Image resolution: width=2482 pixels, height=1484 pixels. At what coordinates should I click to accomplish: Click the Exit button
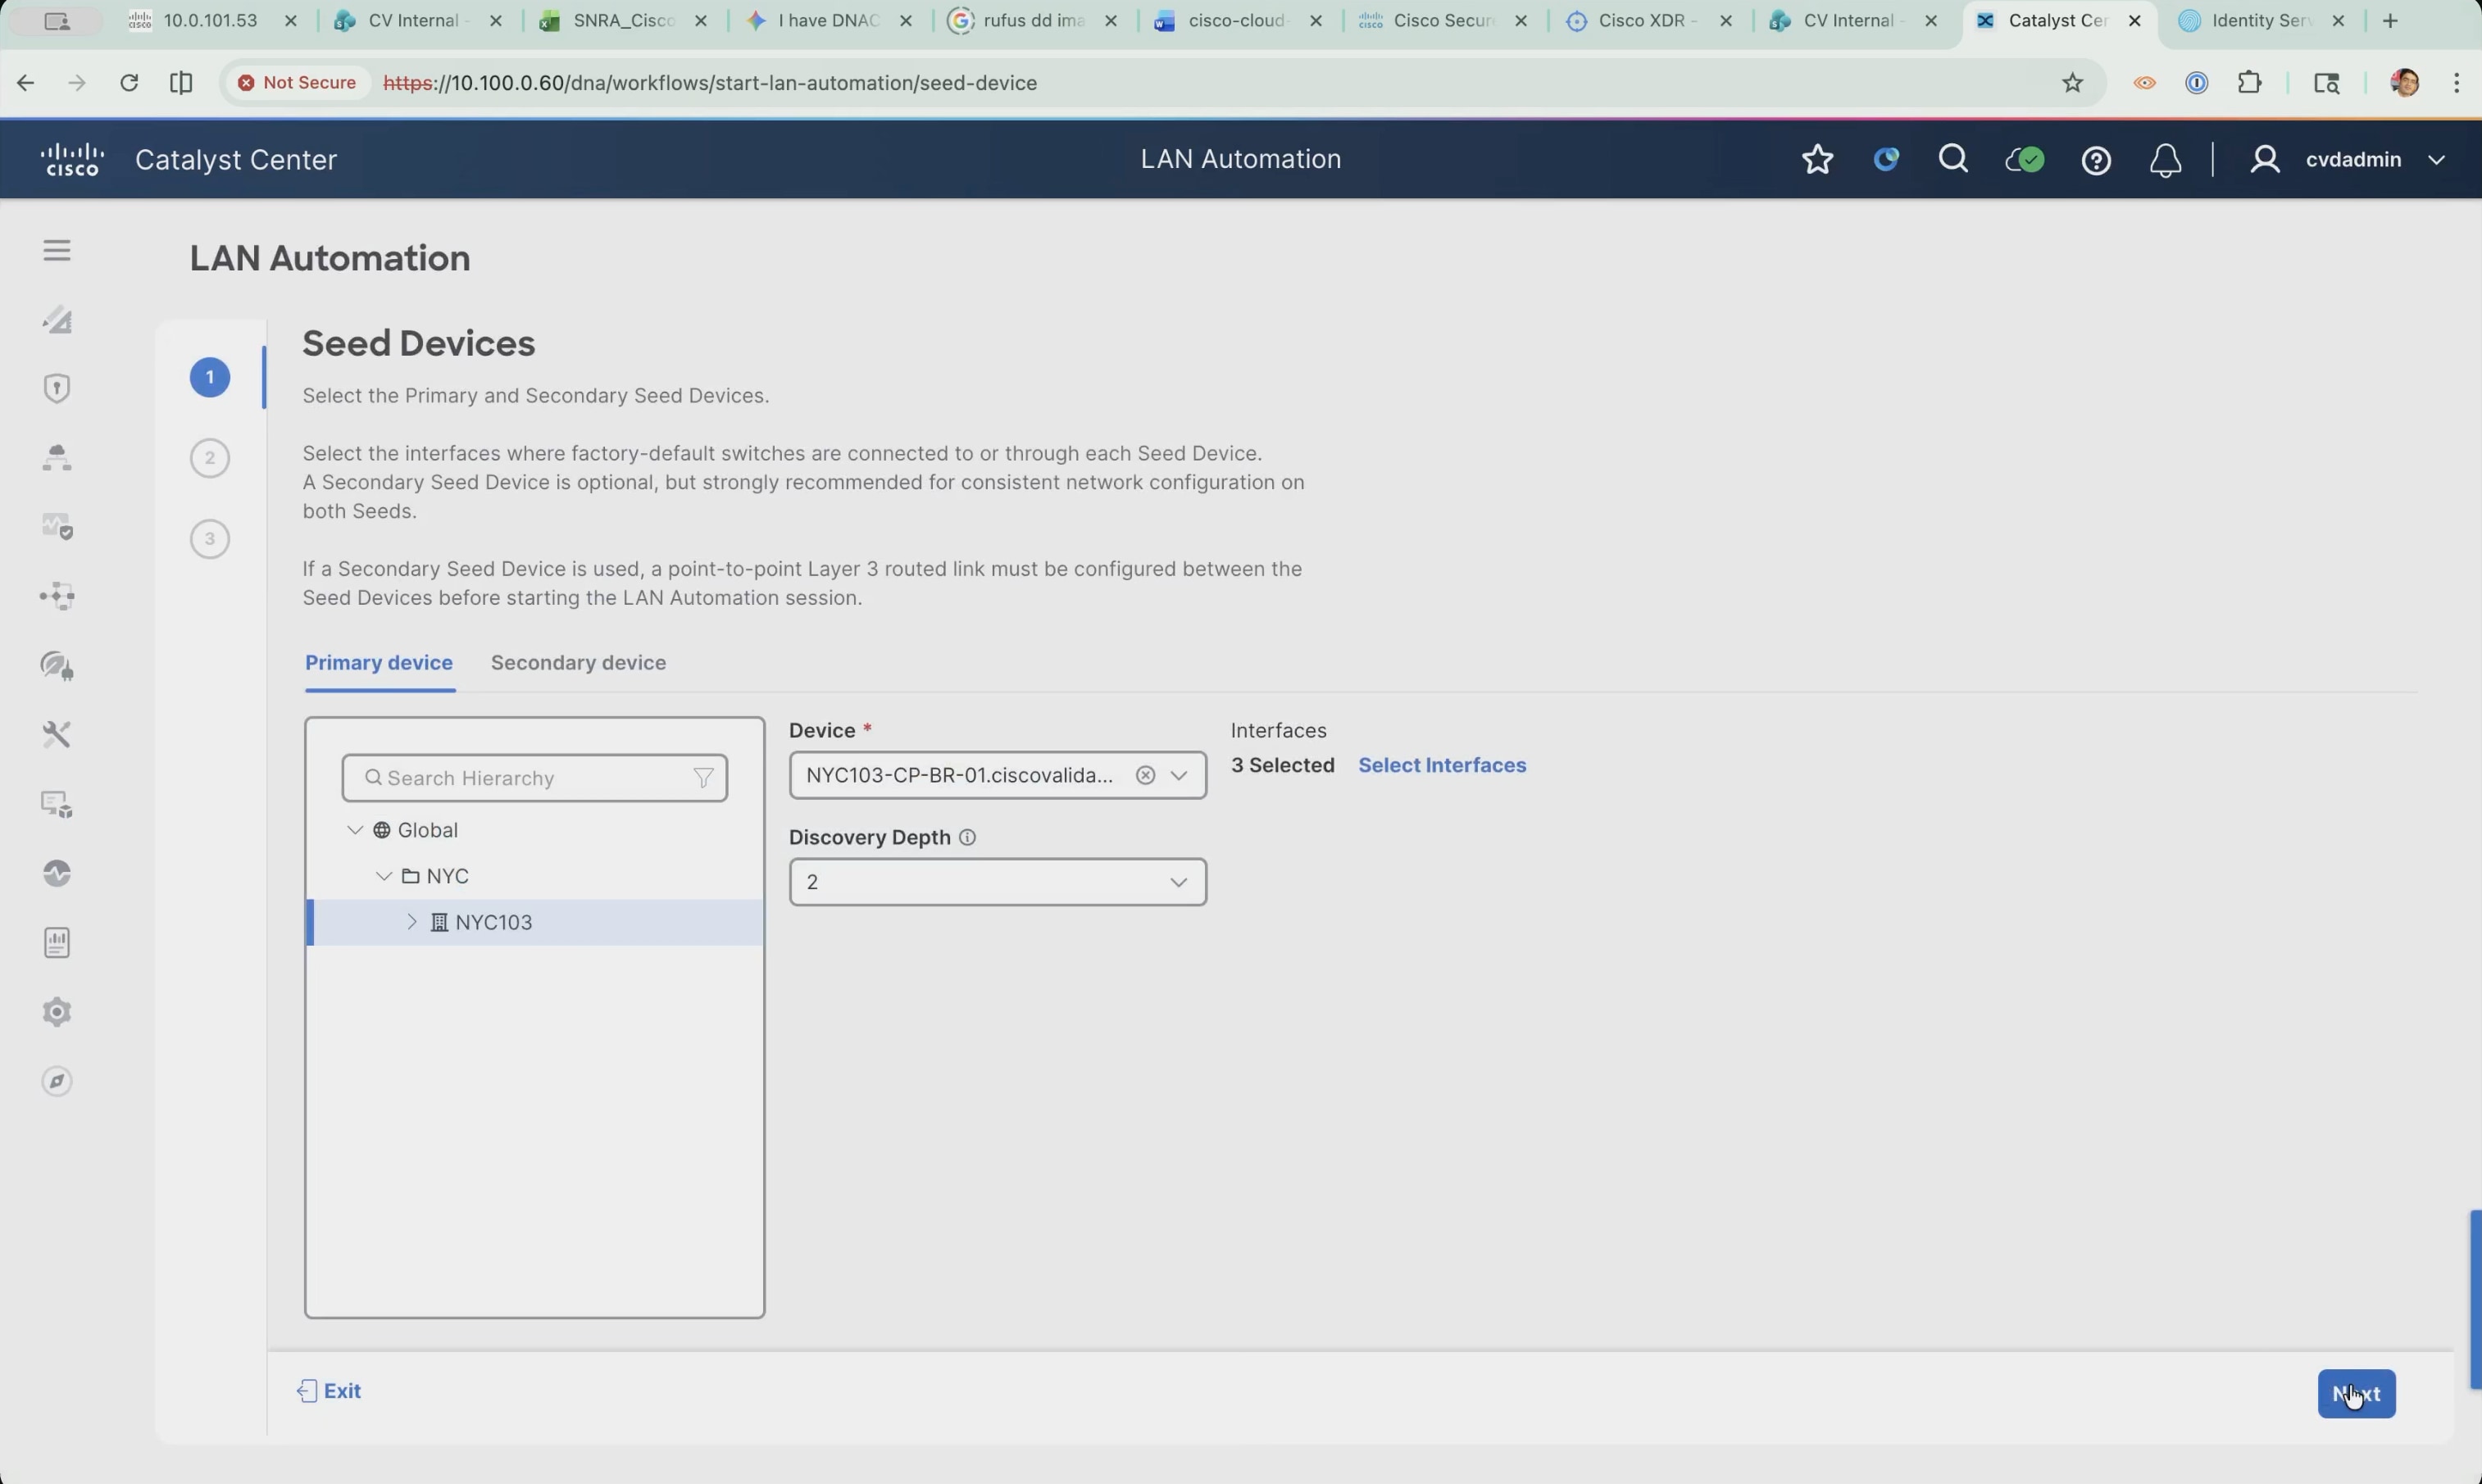click(x=329, y=1391)
